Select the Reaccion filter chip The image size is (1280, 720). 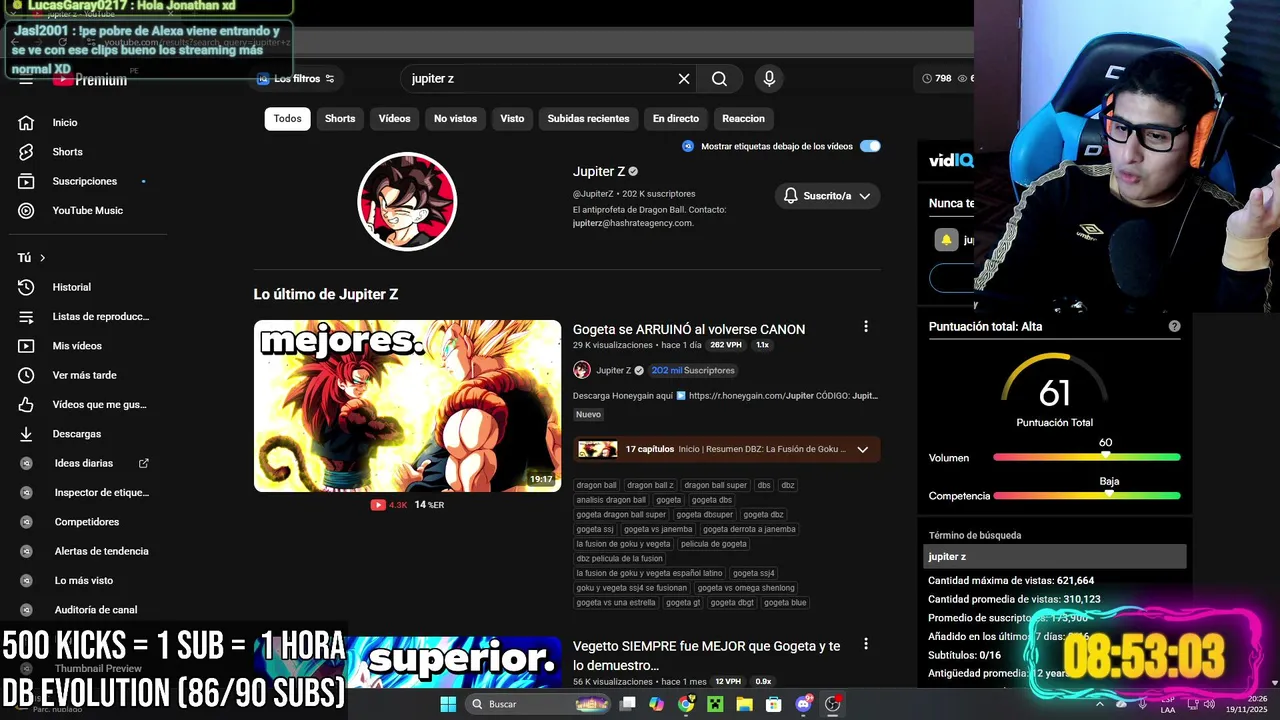click(743, 119)
